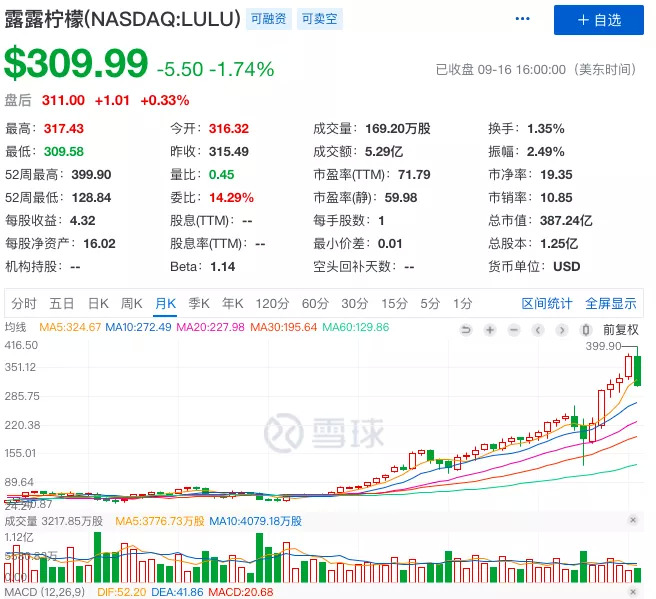Click the MA60:129.86 moving average label

pos(356,327)
